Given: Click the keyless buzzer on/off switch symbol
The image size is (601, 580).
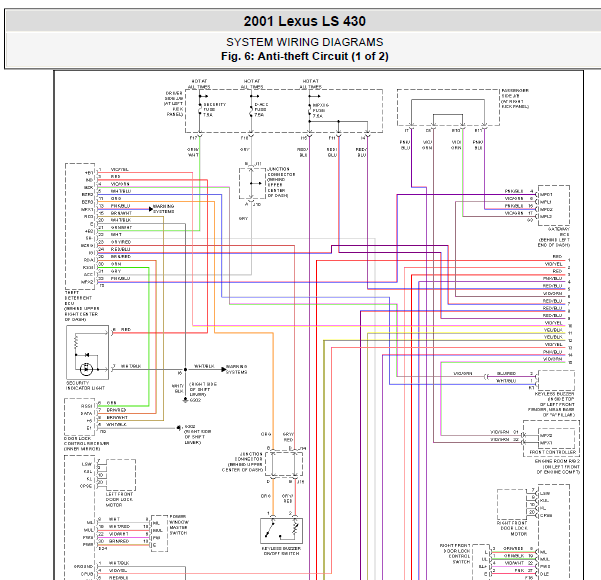Looking at the screenshot, I should pyautogui.click(x=281, y=531).
